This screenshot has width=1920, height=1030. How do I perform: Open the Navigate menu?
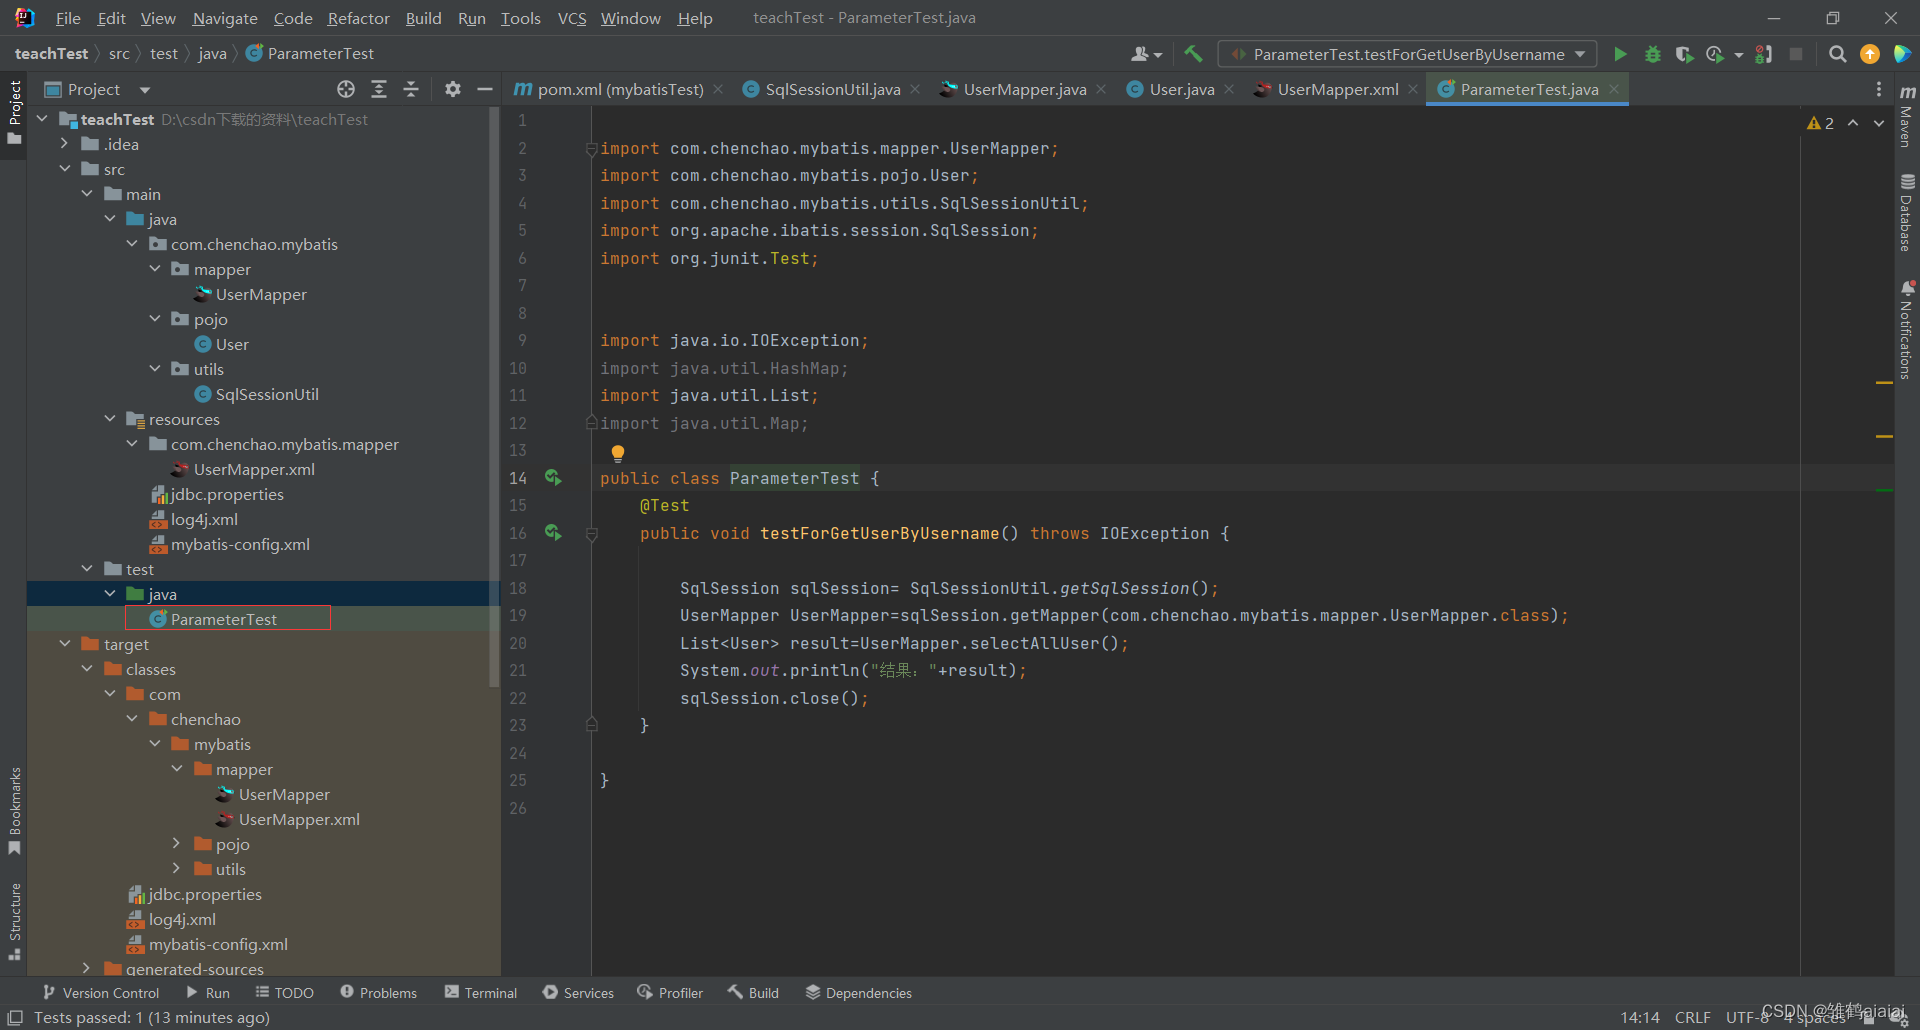(225, 18)
